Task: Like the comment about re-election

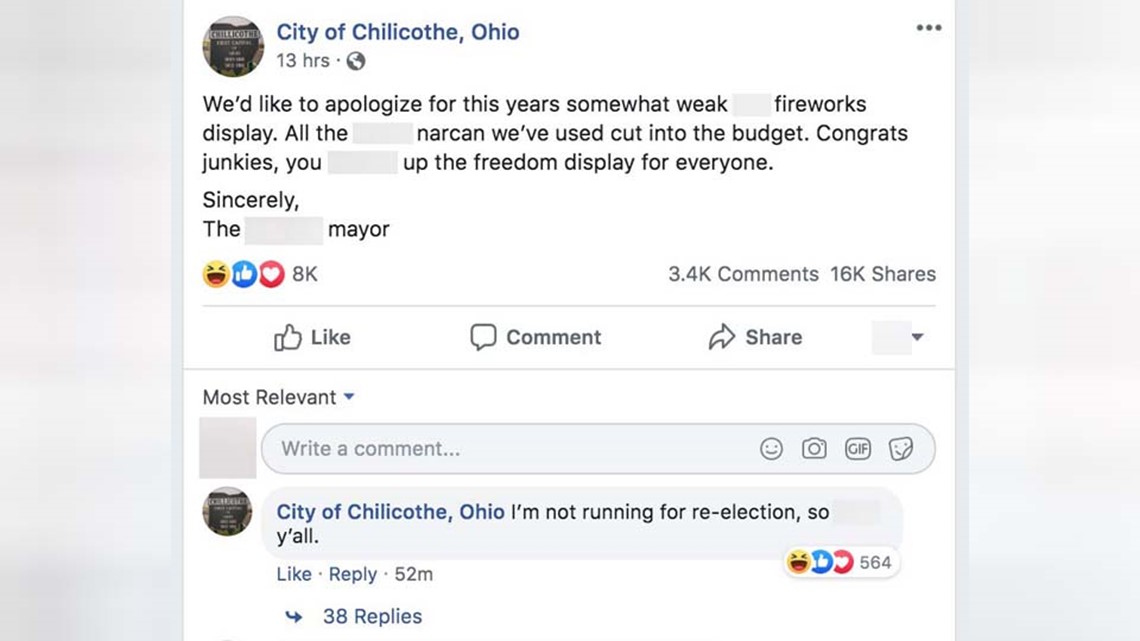Action: click(x=294, y=574)
